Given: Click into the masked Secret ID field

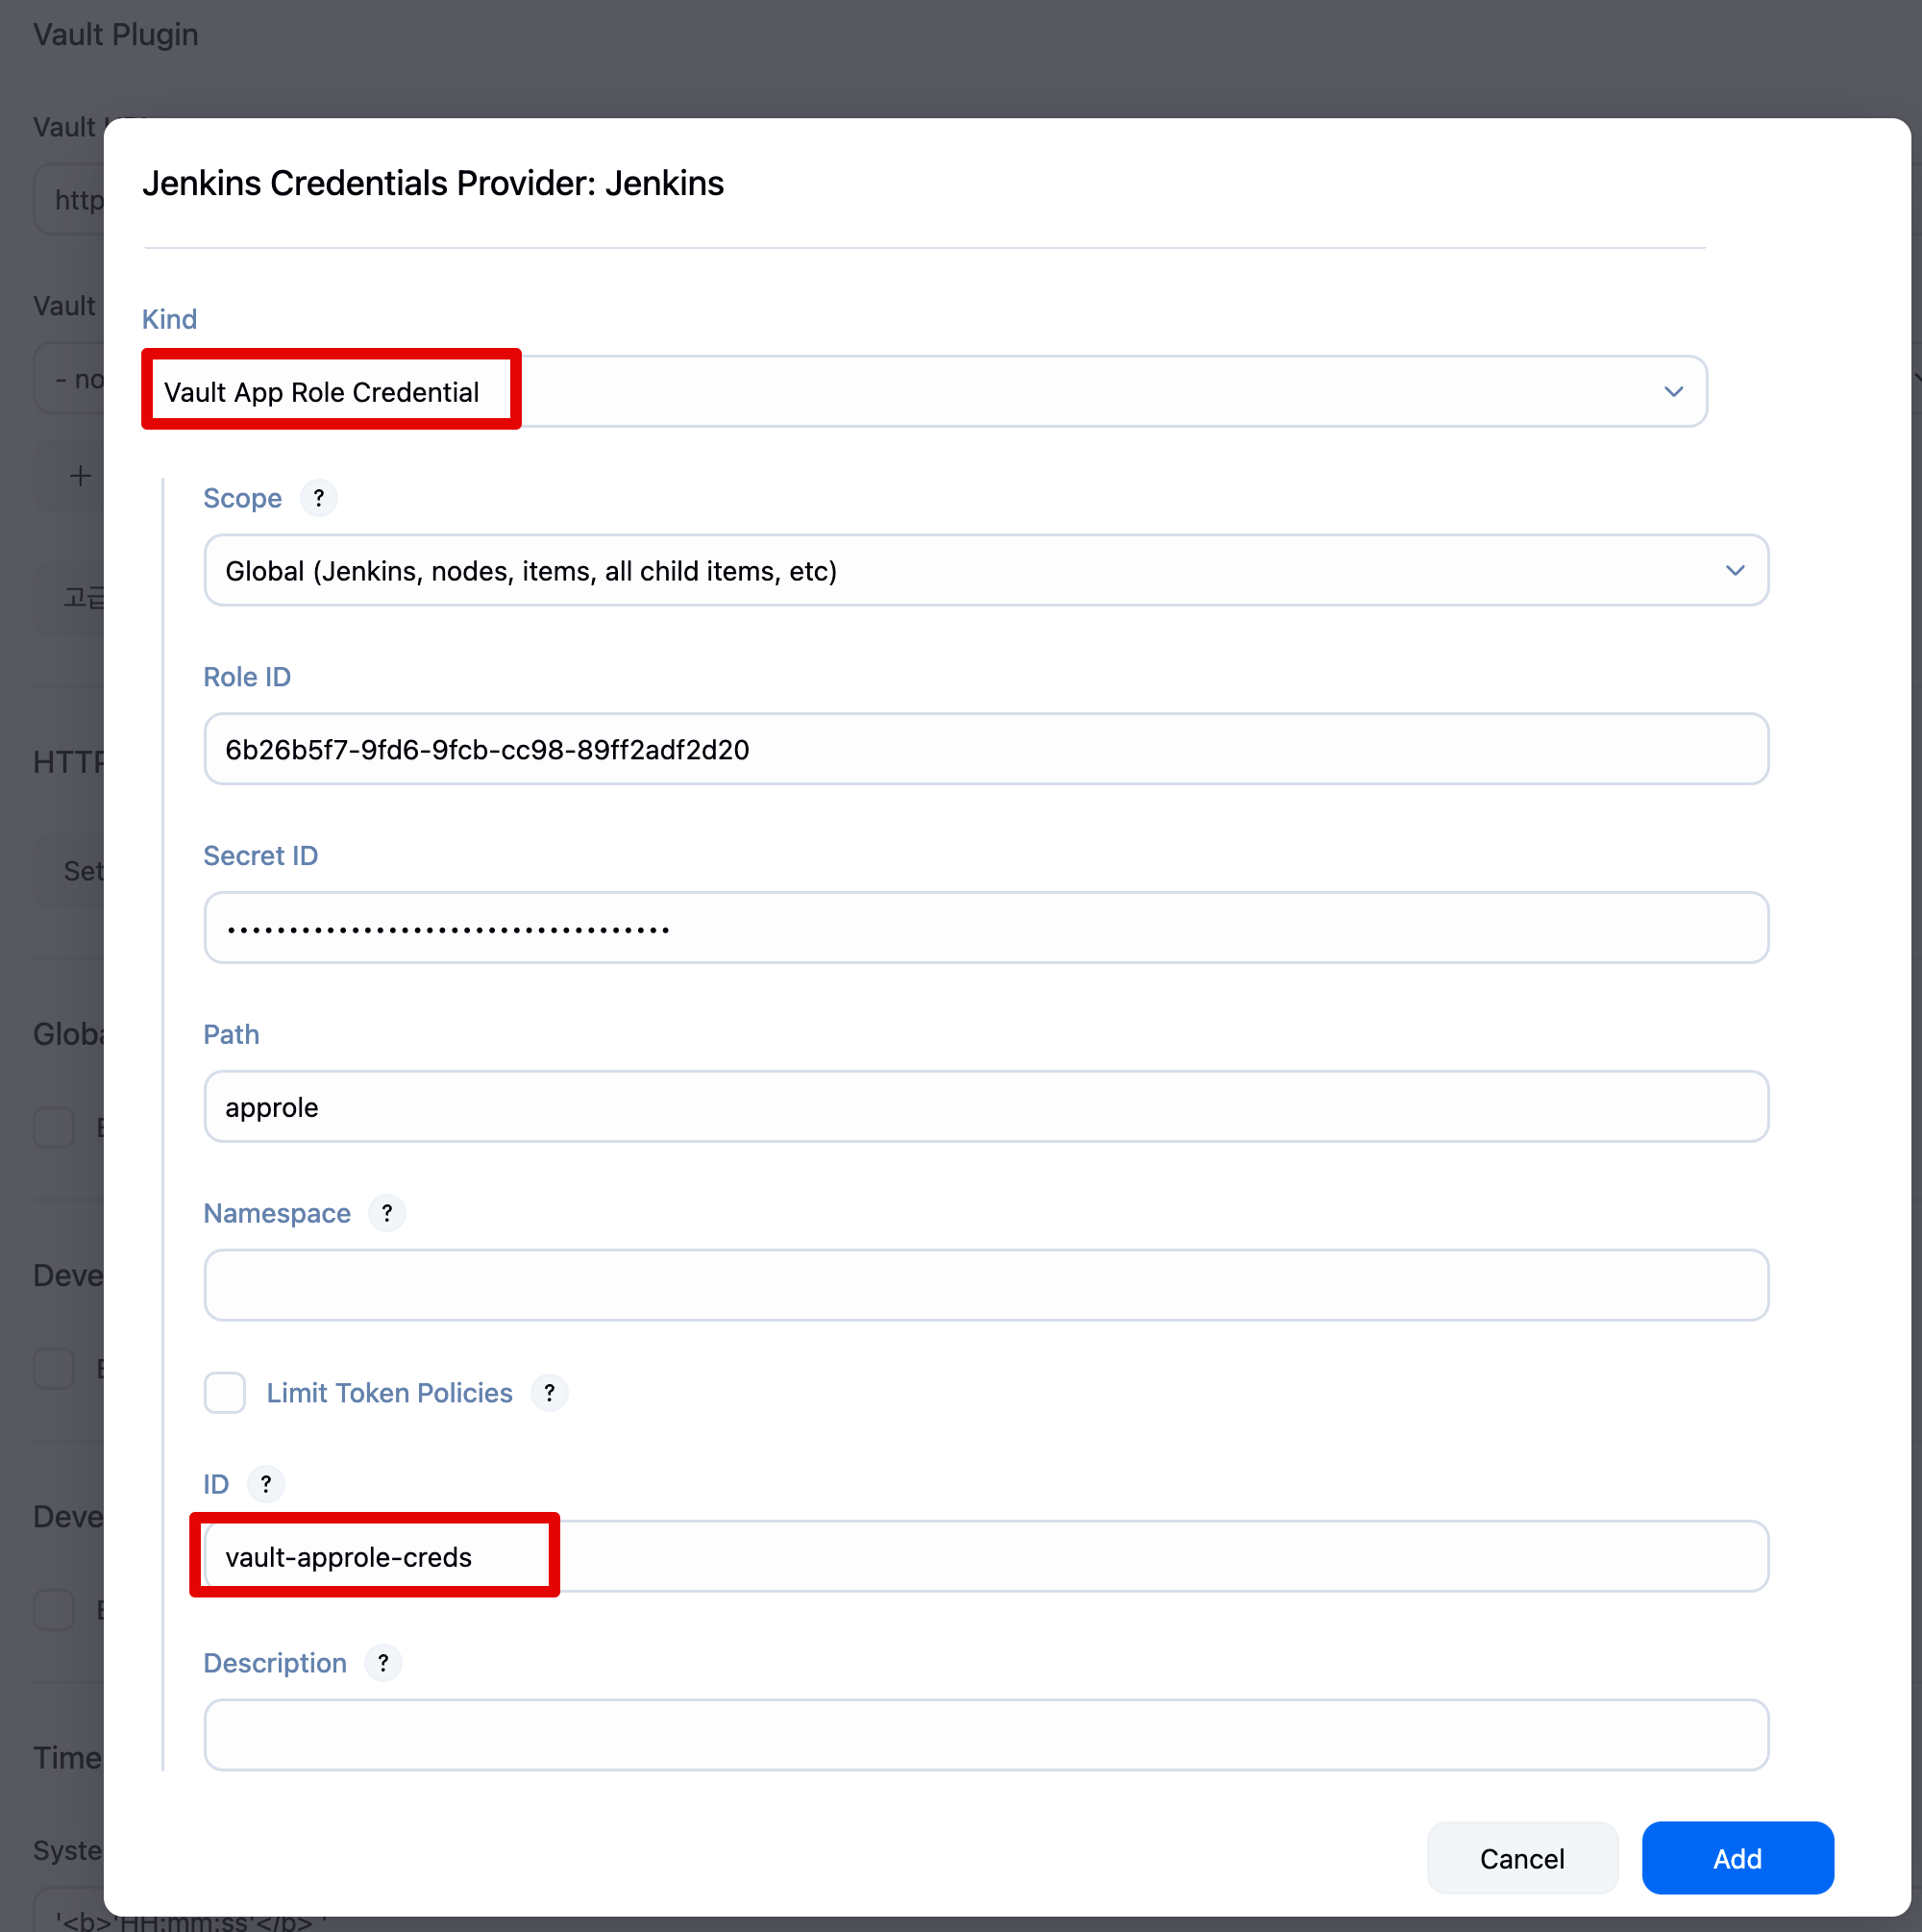Looking at the screenshot, I should (986, 928).
